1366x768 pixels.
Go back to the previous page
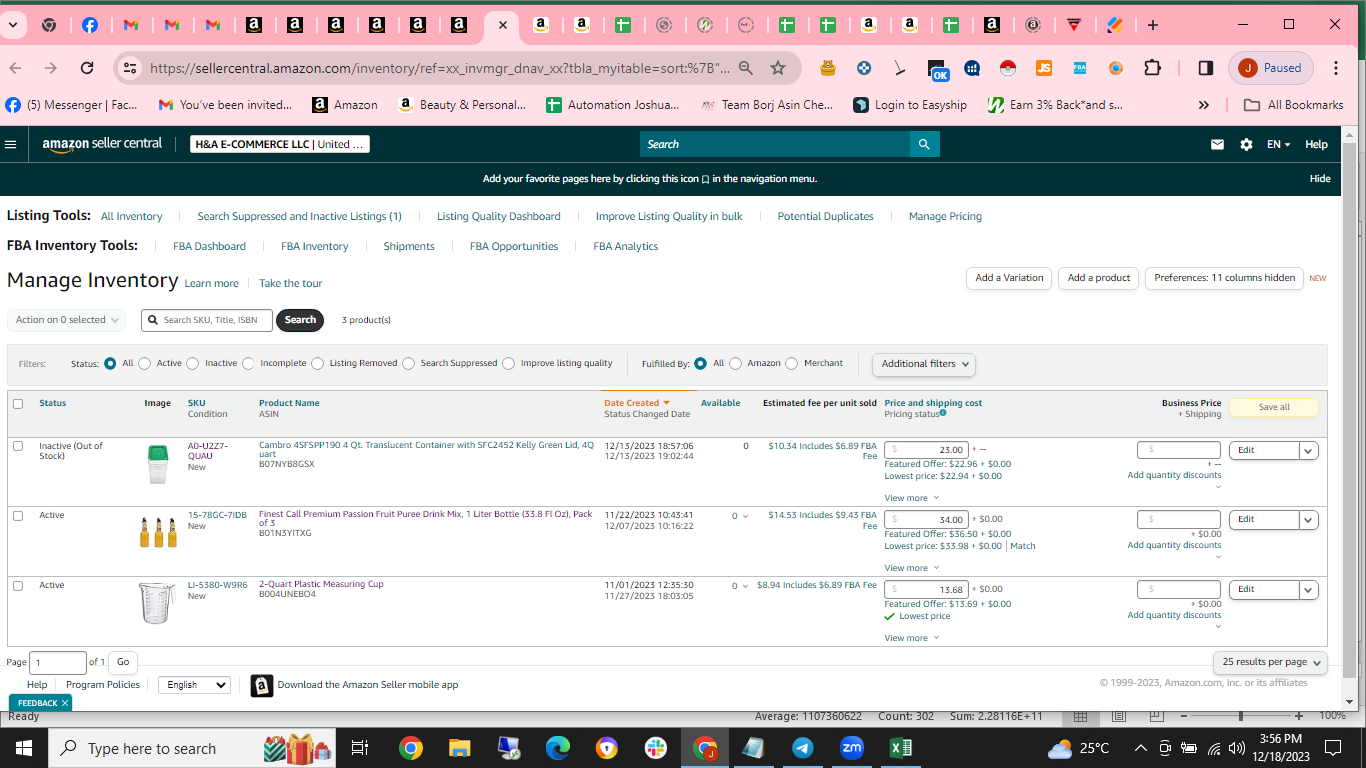(x=15, y=68)
